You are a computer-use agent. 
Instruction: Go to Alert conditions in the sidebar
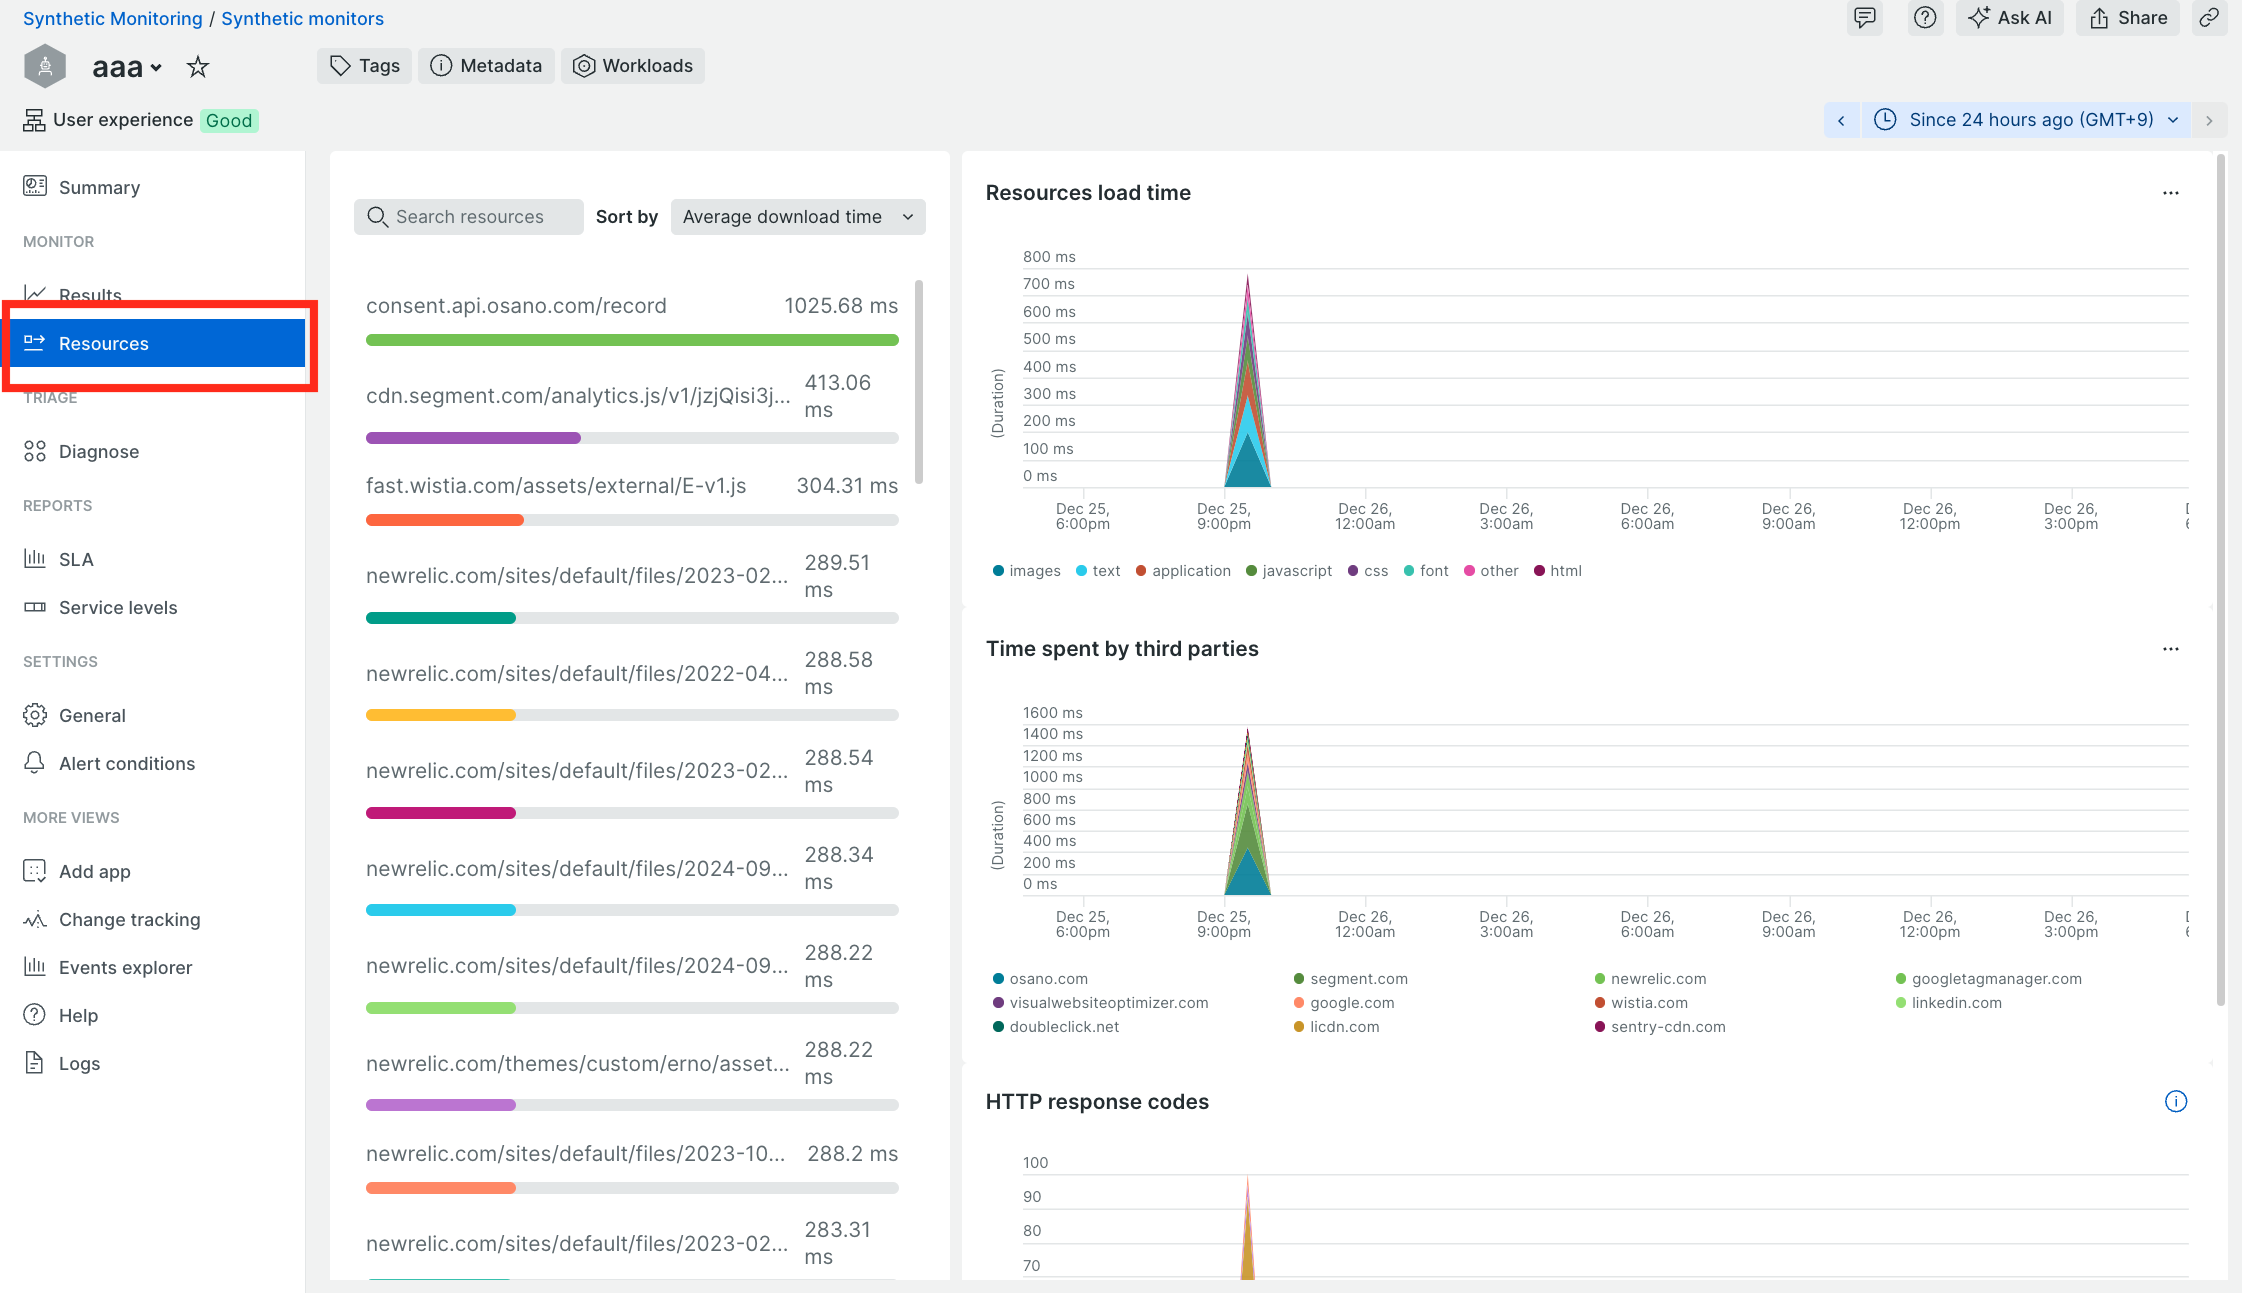[x=127, y=764]
